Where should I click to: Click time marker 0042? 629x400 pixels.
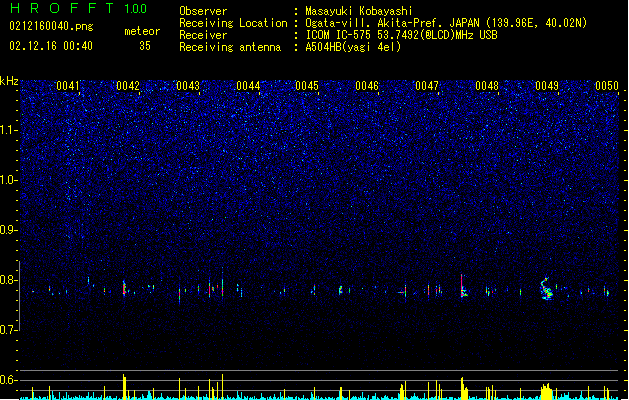(x=128, y=86)
